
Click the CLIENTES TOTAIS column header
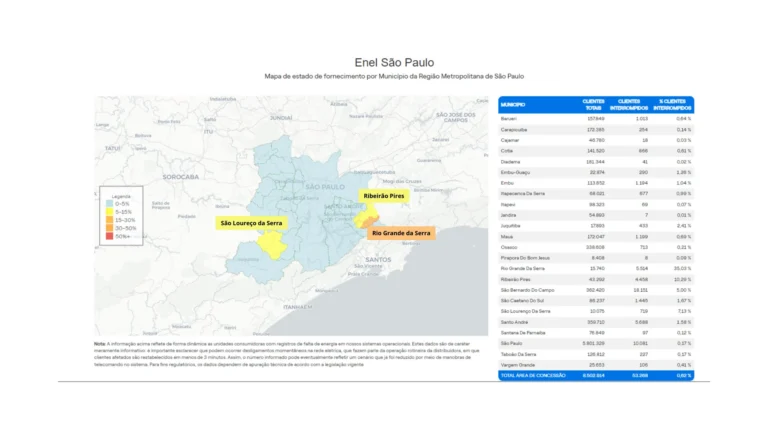pos(592,104)
